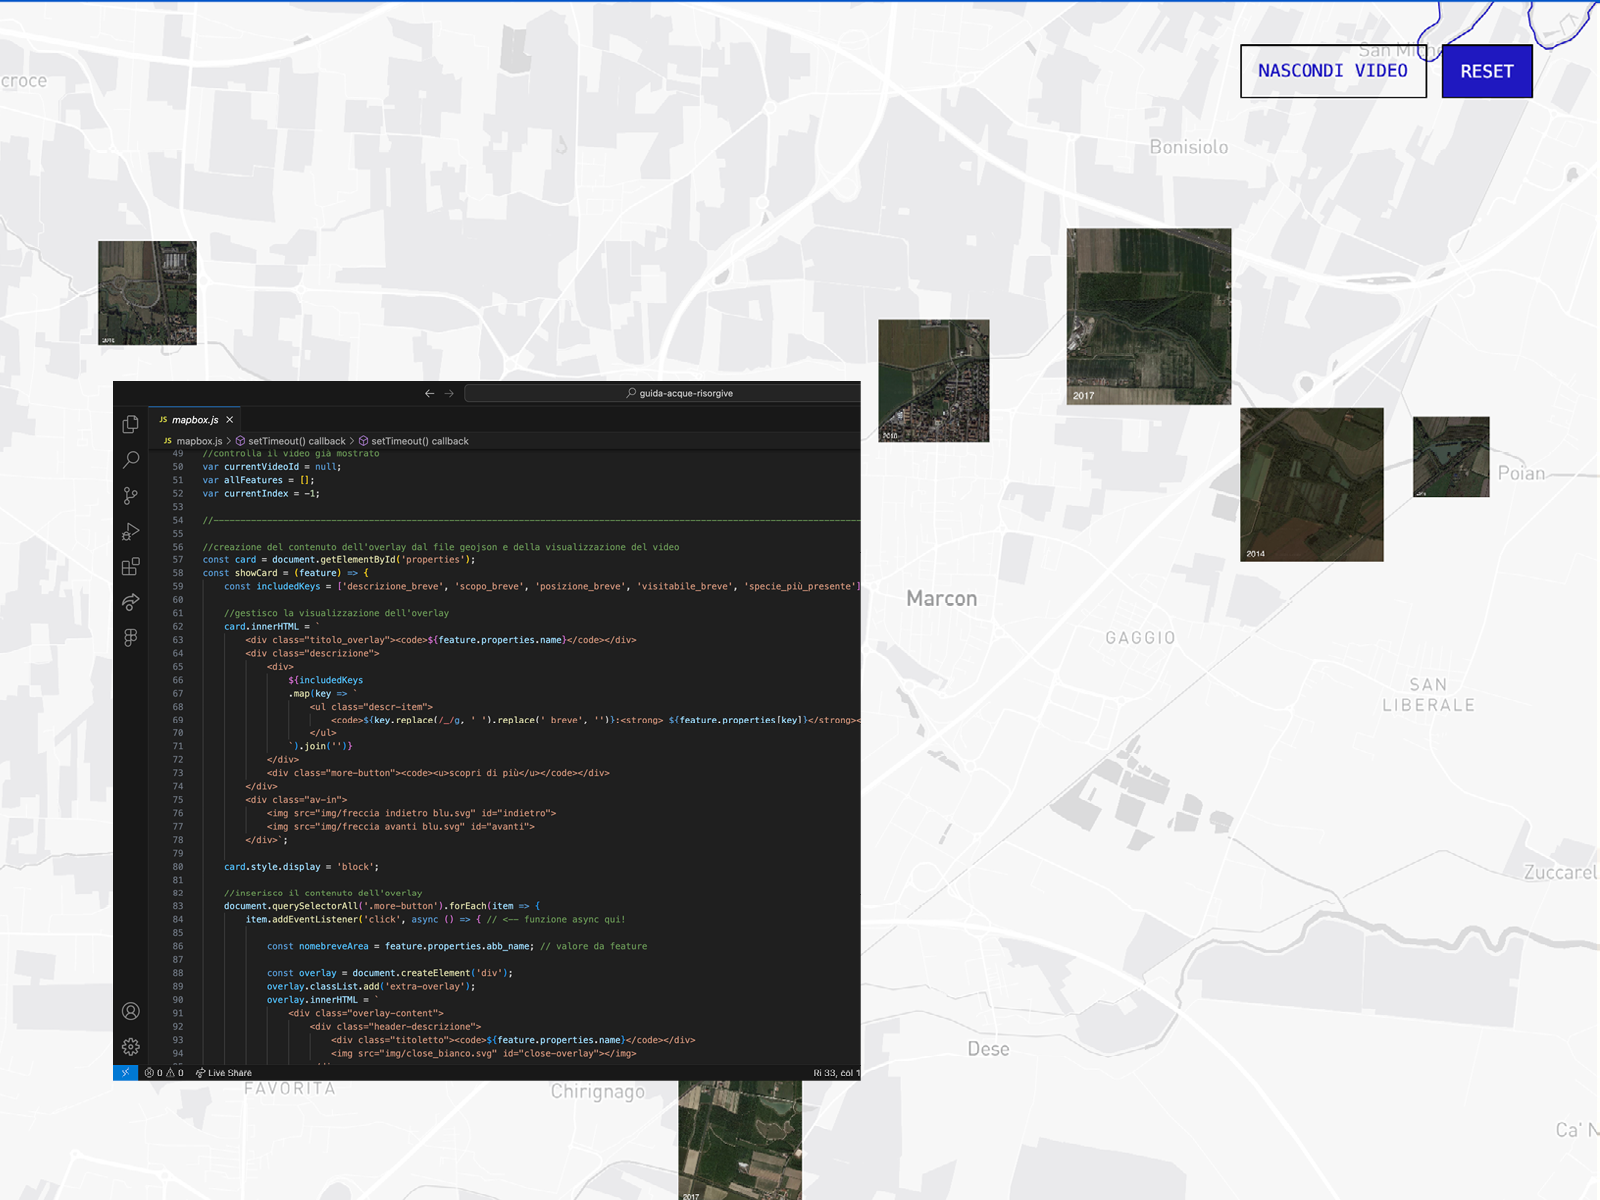Click the NASCONDI VIDEO button

(1333, 71)
